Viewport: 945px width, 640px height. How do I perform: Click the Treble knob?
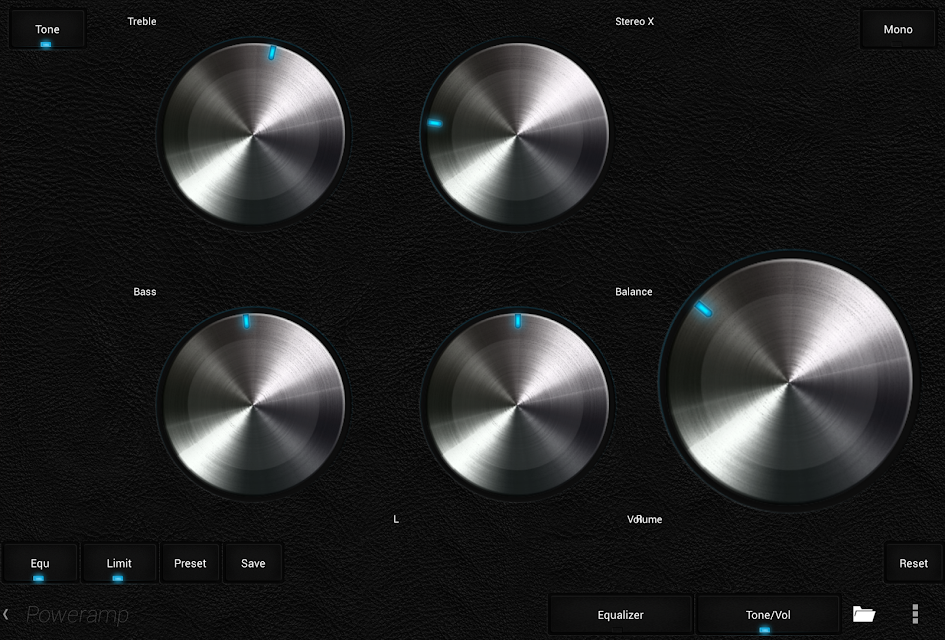coord(253,134)
